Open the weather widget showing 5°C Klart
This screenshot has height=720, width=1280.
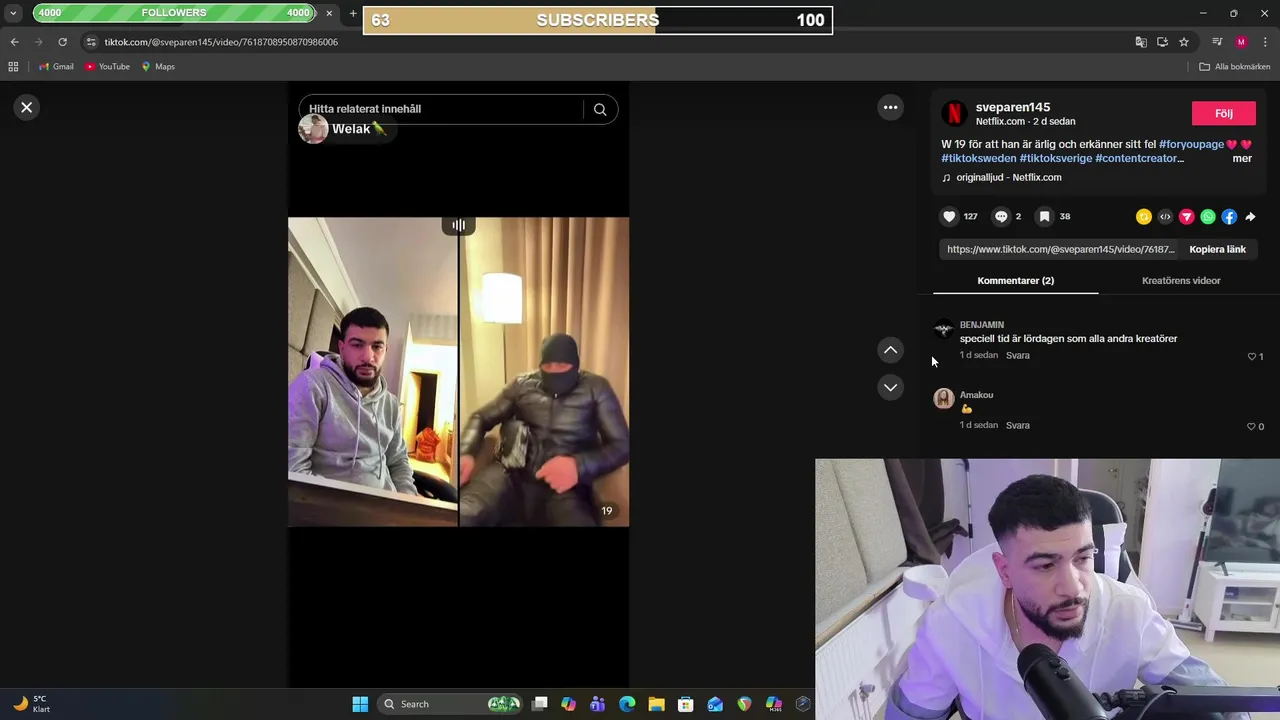click(30, 704)
